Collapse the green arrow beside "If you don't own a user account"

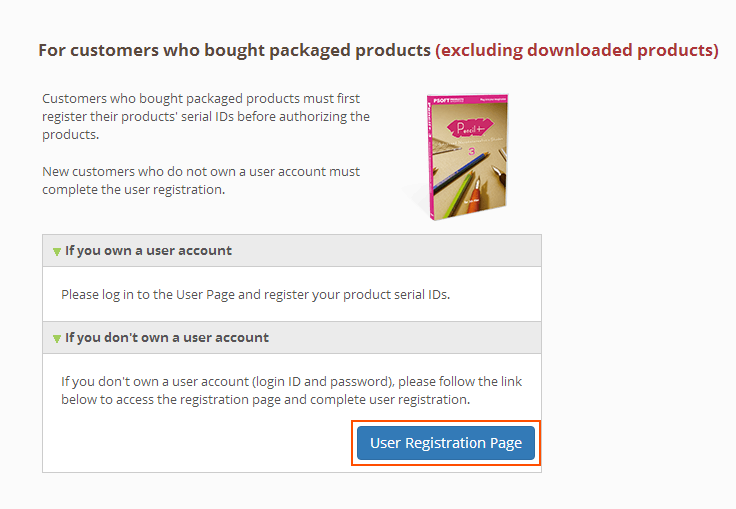pos(57,338)
